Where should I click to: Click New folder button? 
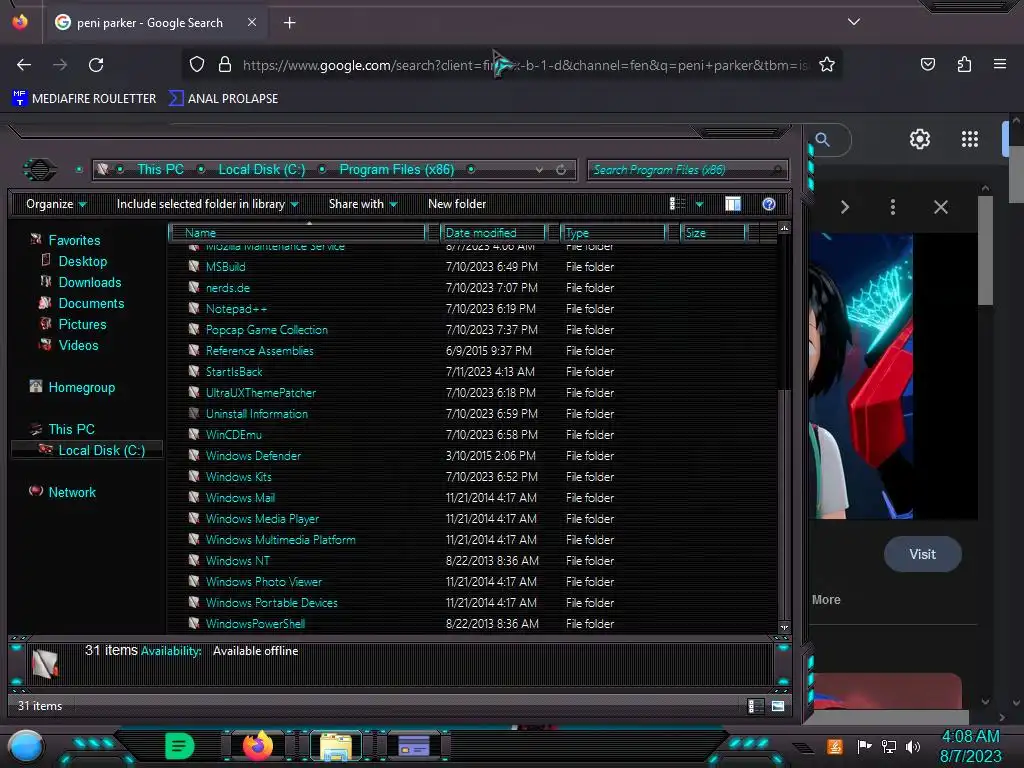[x=457, y=204]
